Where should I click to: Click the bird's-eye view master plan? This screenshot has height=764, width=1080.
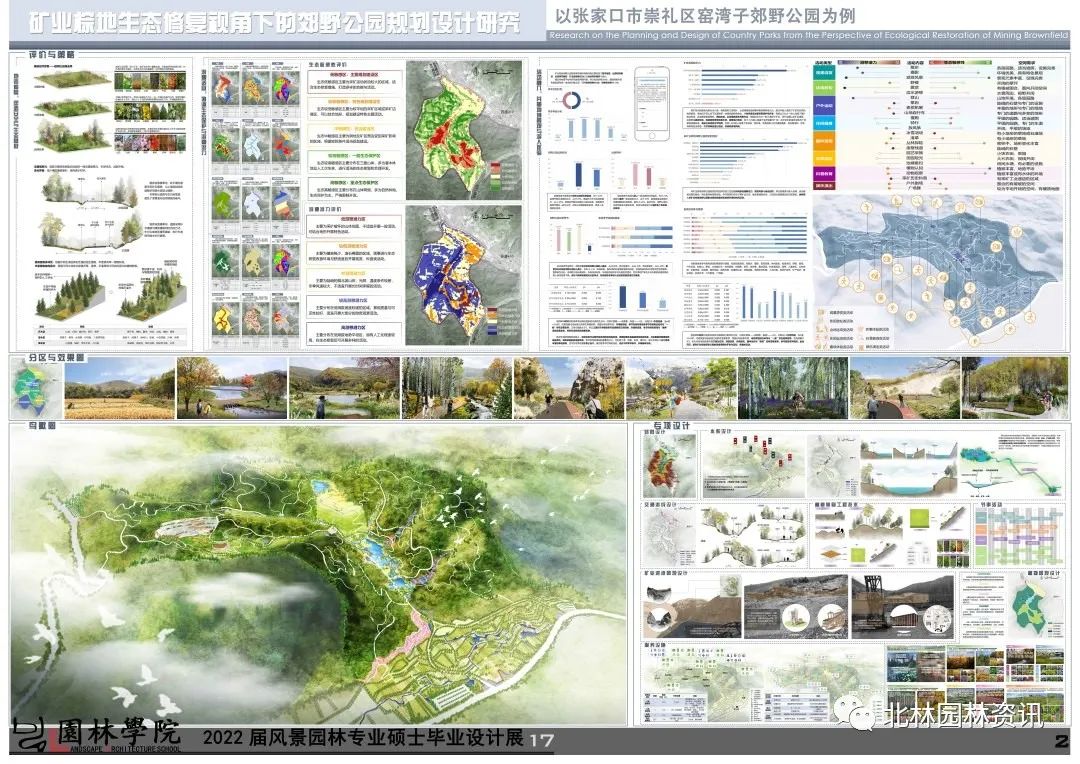pyautogui.click(x=320, y=580)
